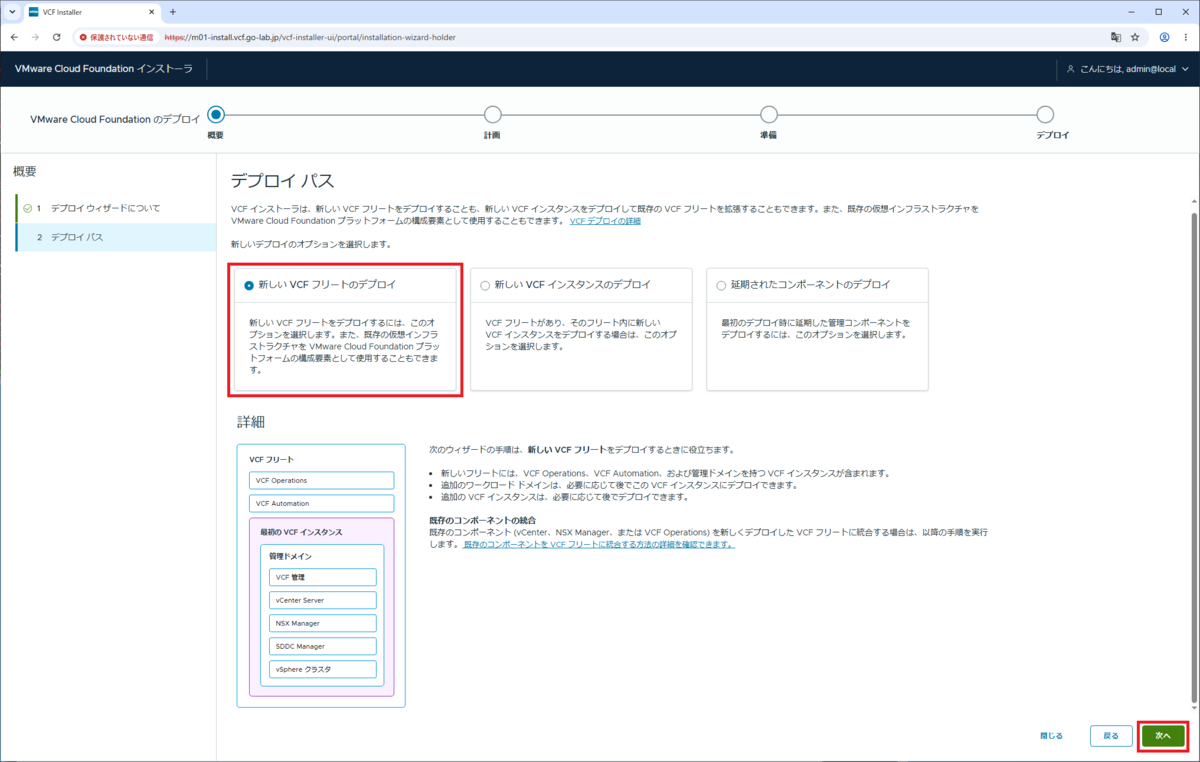The image size is (1200, 762).
Task: Click the 準備 wizard step circle
Action: click(x=768, y=115)
